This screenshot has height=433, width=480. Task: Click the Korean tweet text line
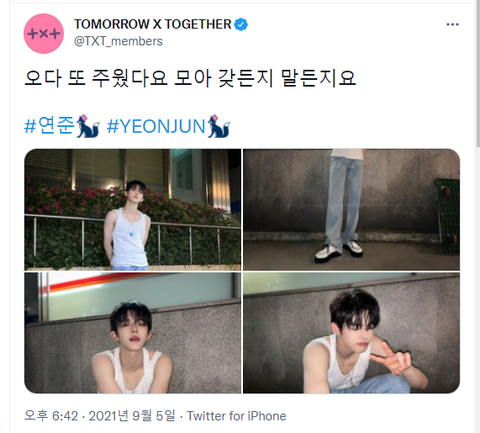coord(190,78)
